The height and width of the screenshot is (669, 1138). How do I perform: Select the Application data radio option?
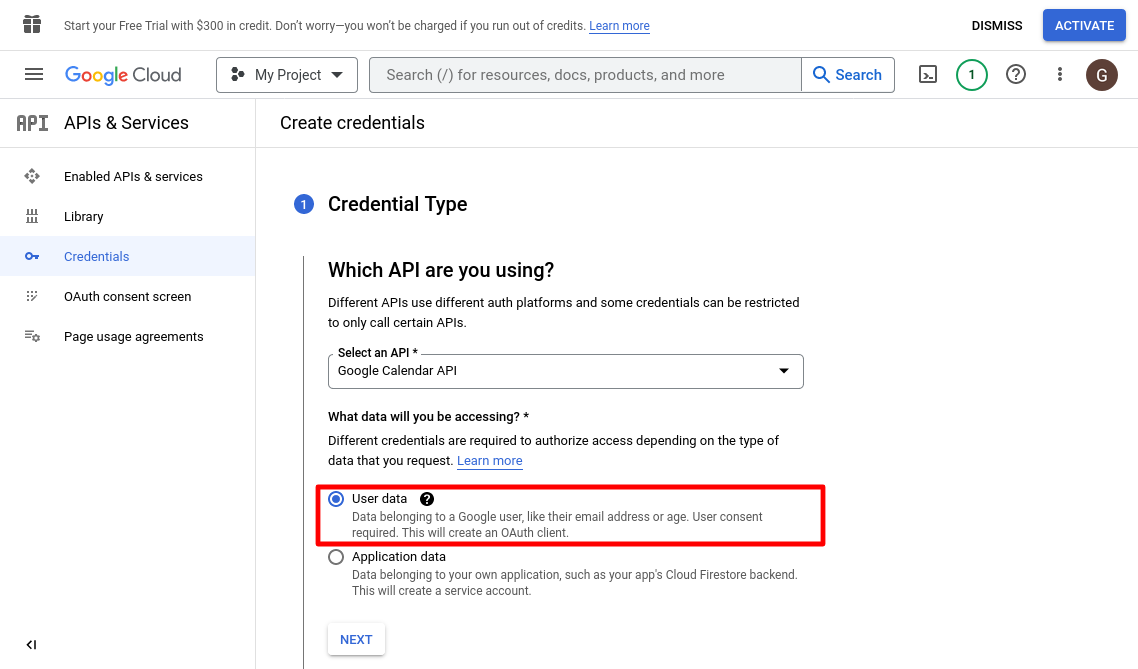coord(336,557)
